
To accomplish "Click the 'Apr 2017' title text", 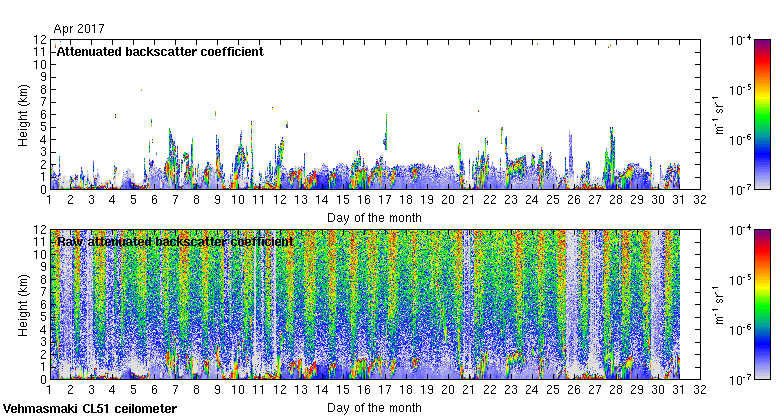I will coord(79,29).
